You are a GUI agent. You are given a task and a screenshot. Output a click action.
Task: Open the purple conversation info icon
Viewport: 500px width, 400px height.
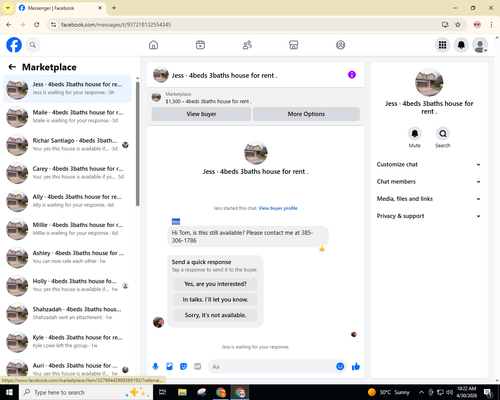pyautogui.click(x=352, y=75)
